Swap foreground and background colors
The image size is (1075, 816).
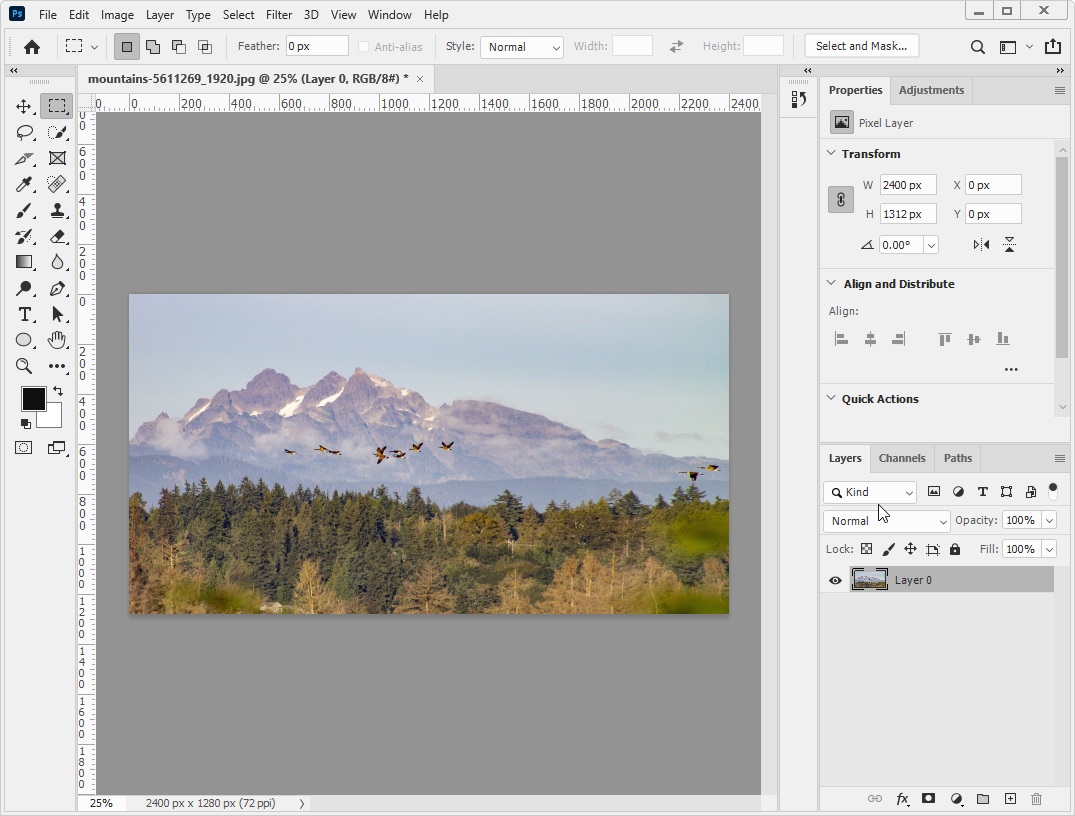(58, 391)
